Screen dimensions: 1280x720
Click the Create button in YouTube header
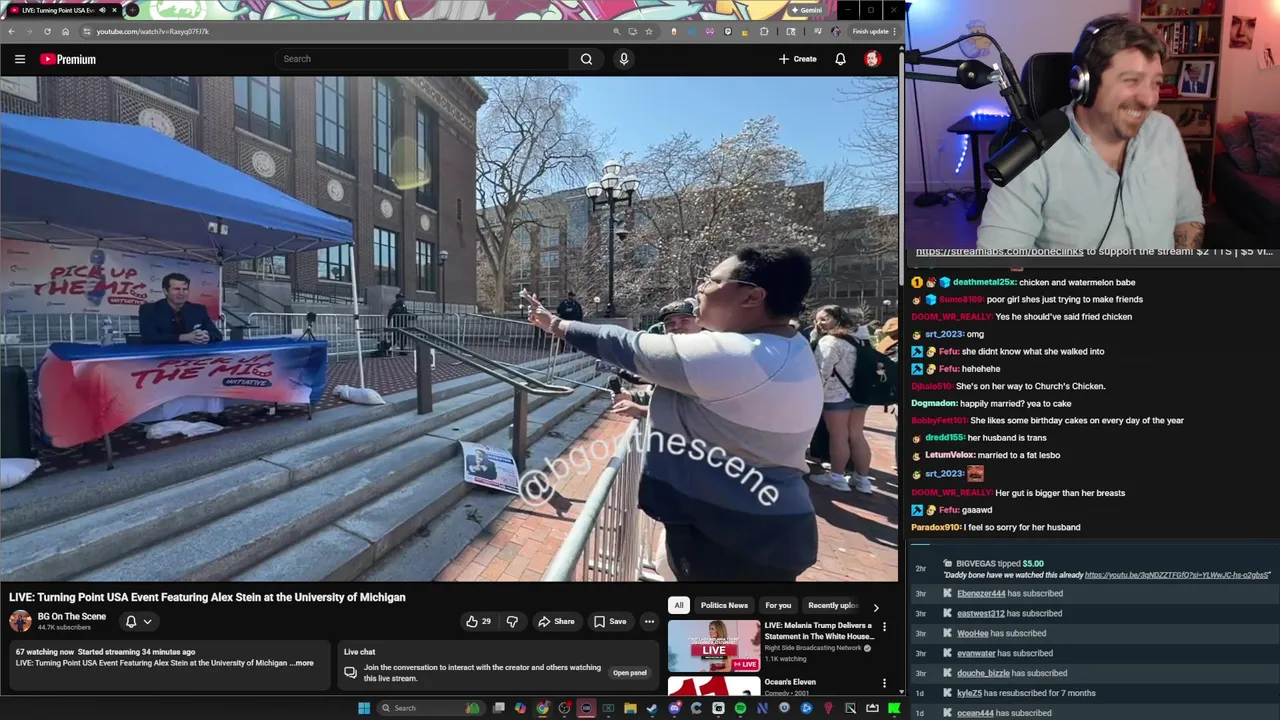[x=798, y=59]
